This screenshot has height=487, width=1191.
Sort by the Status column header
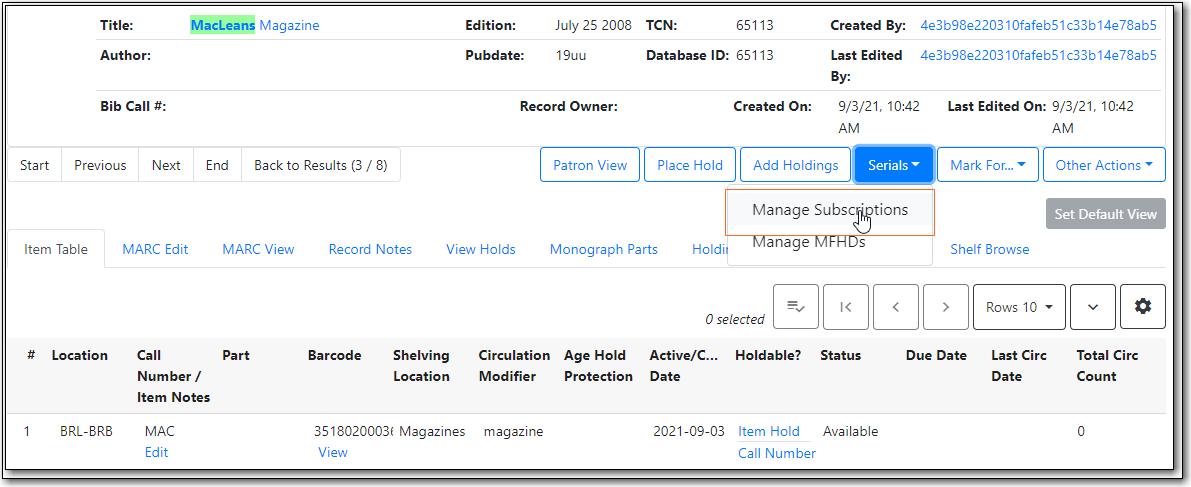[841, 356]
